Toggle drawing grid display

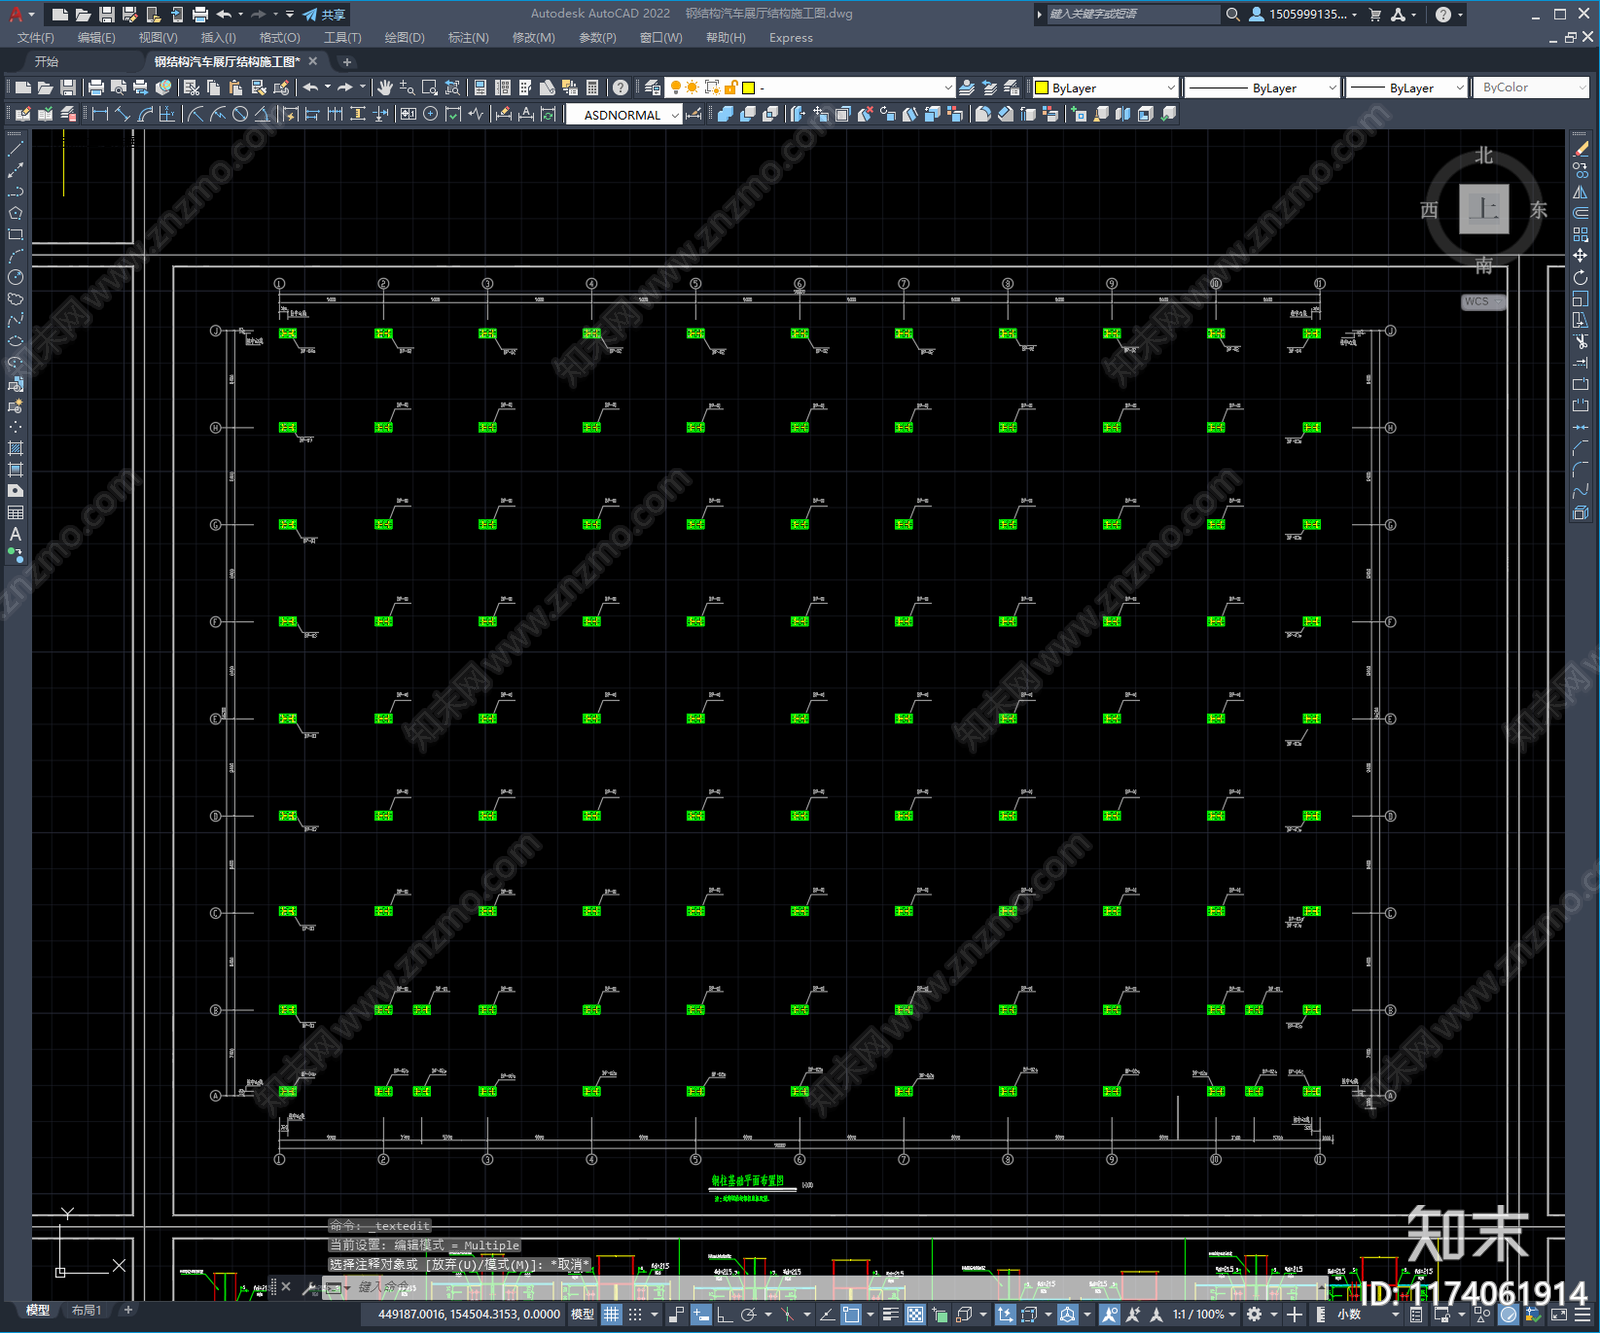(611, 1315)
